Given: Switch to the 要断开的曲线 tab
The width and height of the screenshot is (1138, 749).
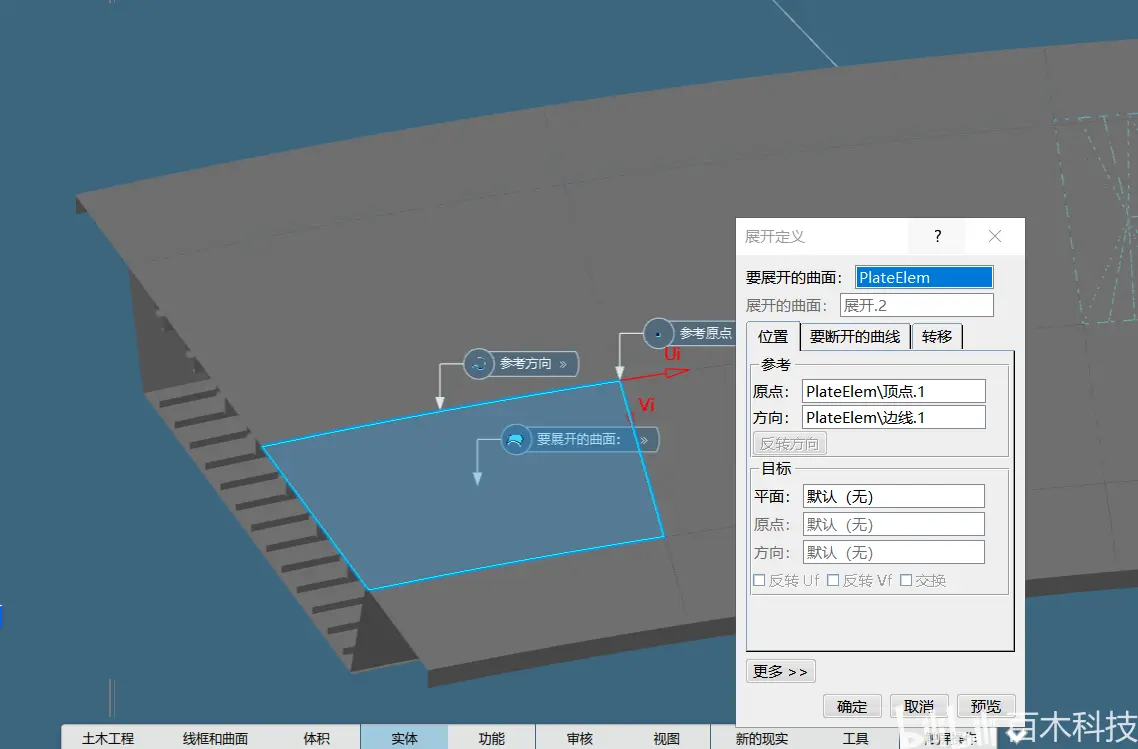Looking at the screenshot, I should (x=855, y=337).
